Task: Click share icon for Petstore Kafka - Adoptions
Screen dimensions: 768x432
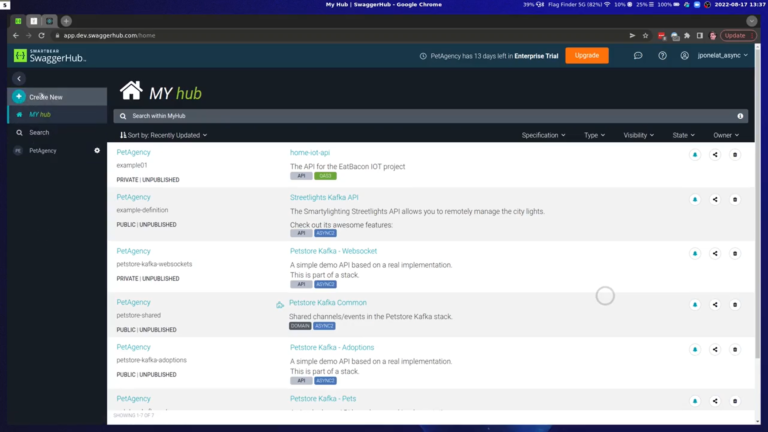Action: (715, 349)
